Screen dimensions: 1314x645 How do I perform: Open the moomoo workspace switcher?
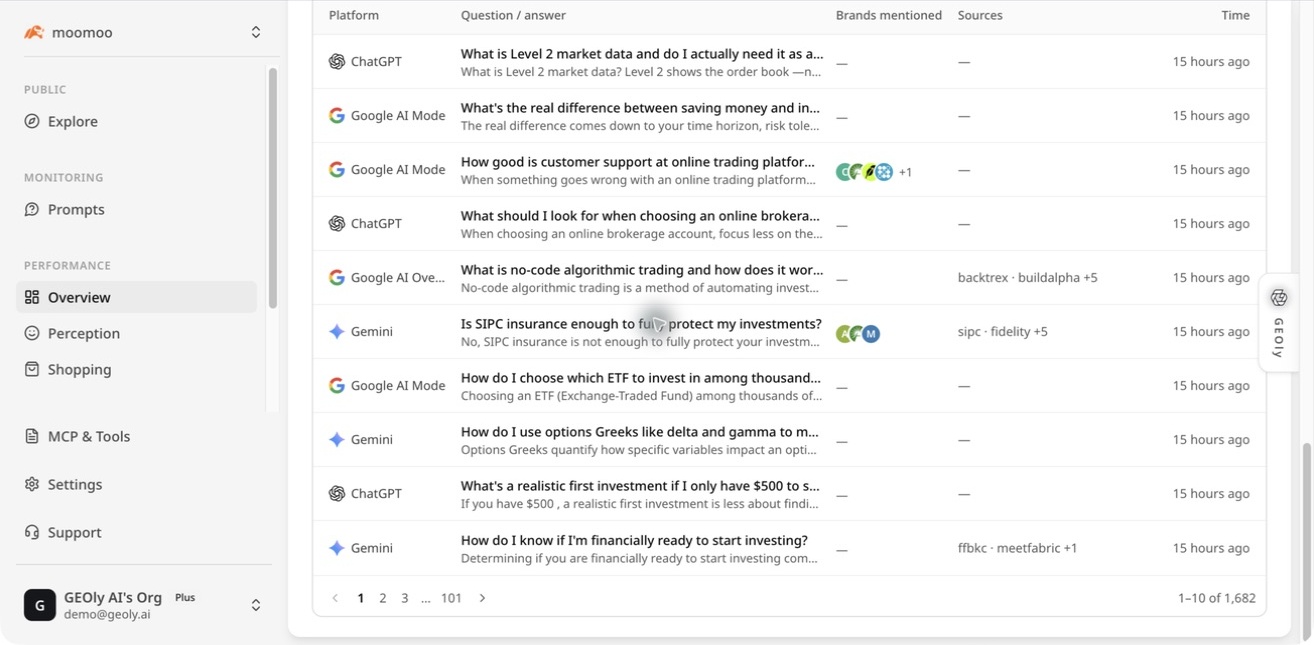pos(144,32)
